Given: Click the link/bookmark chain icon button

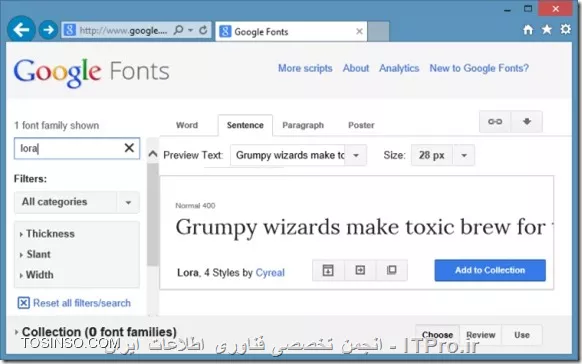Looking at the screenshot, I should pyautogui.click(x=495, y=122).
